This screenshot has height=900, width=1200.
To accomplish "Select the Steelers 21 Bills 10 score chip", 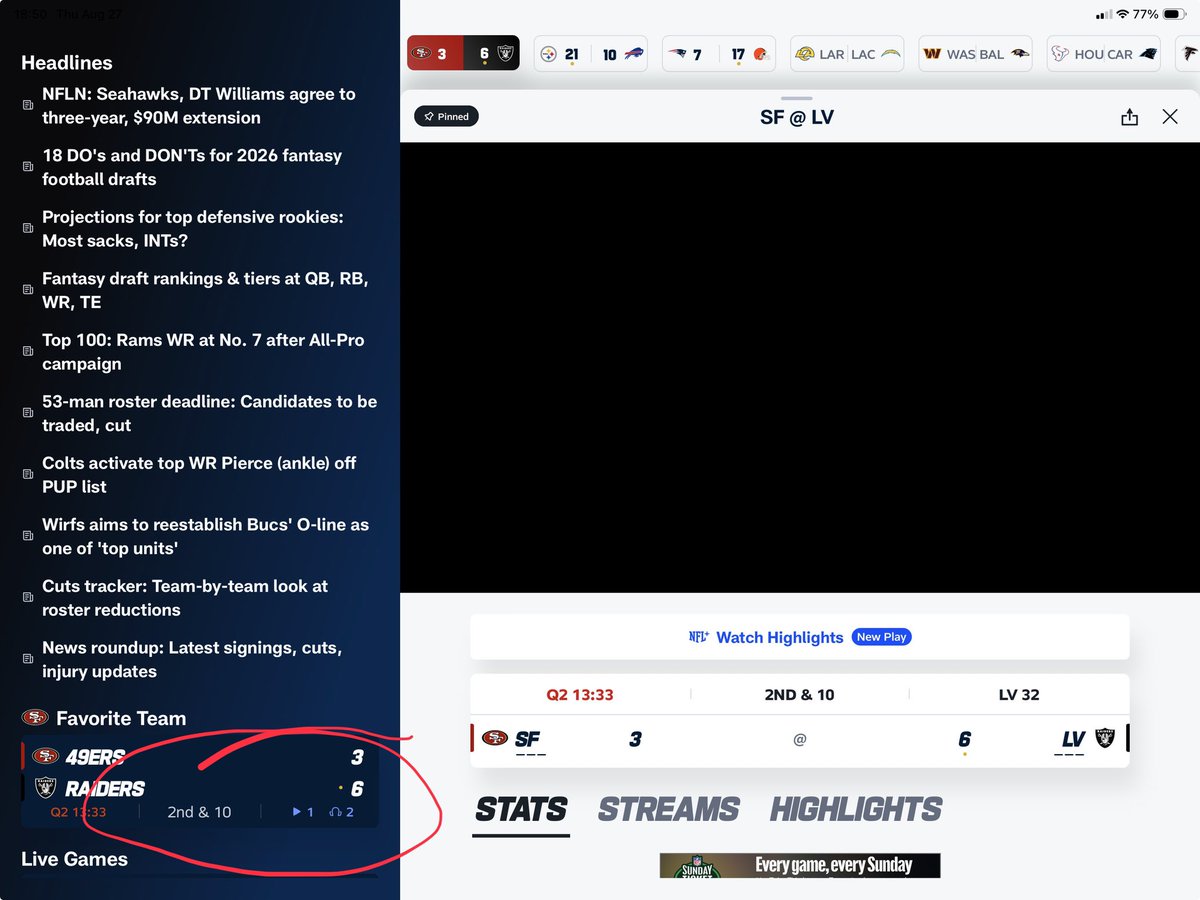I will coord(591,54).
